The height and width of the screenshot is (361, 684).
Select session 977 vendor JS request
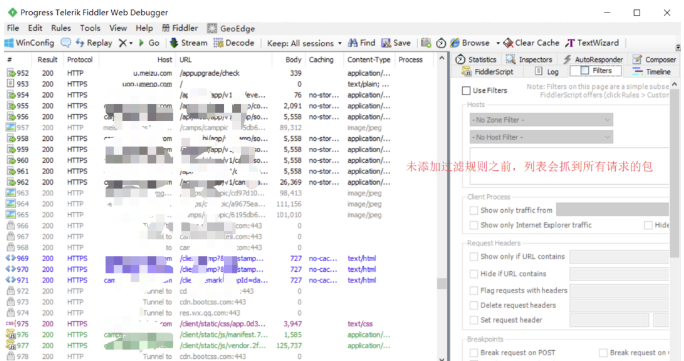tap(221, 346)
